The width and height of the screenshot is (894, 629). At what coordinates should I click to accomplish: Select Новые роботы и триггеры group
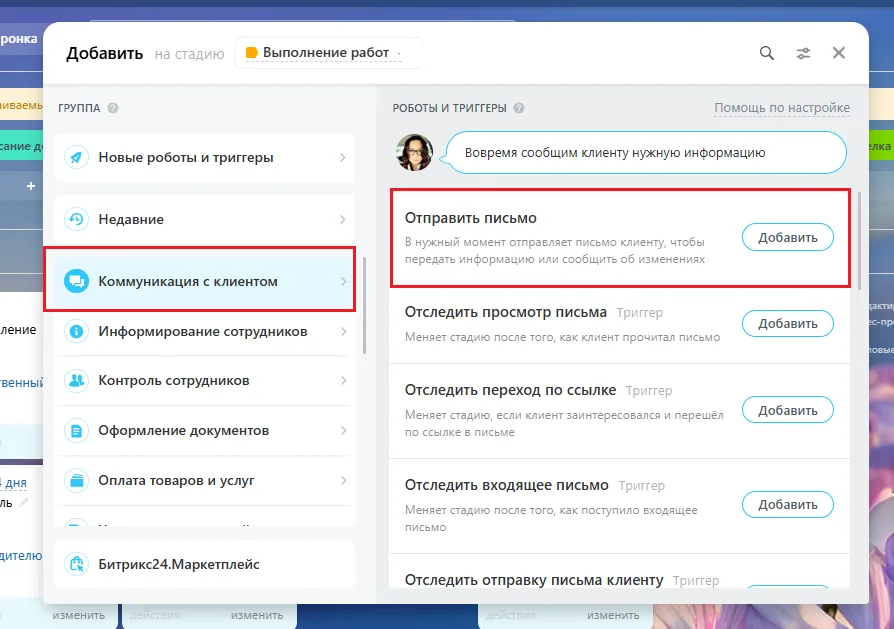pos(205,157)
